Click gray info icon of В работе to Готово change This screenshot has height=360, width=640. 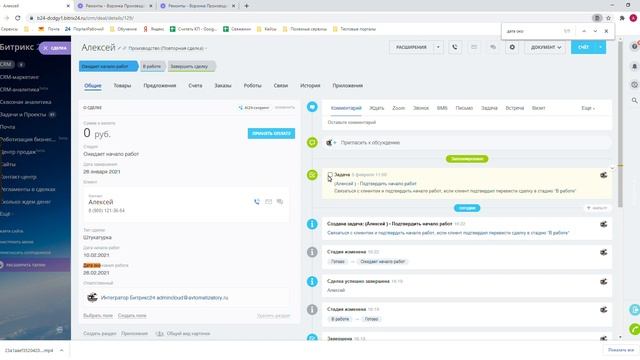point(312,310)
